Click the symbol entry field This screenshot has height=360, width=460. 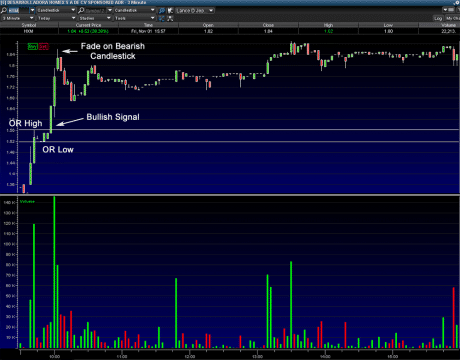click(x=19, y=10)
